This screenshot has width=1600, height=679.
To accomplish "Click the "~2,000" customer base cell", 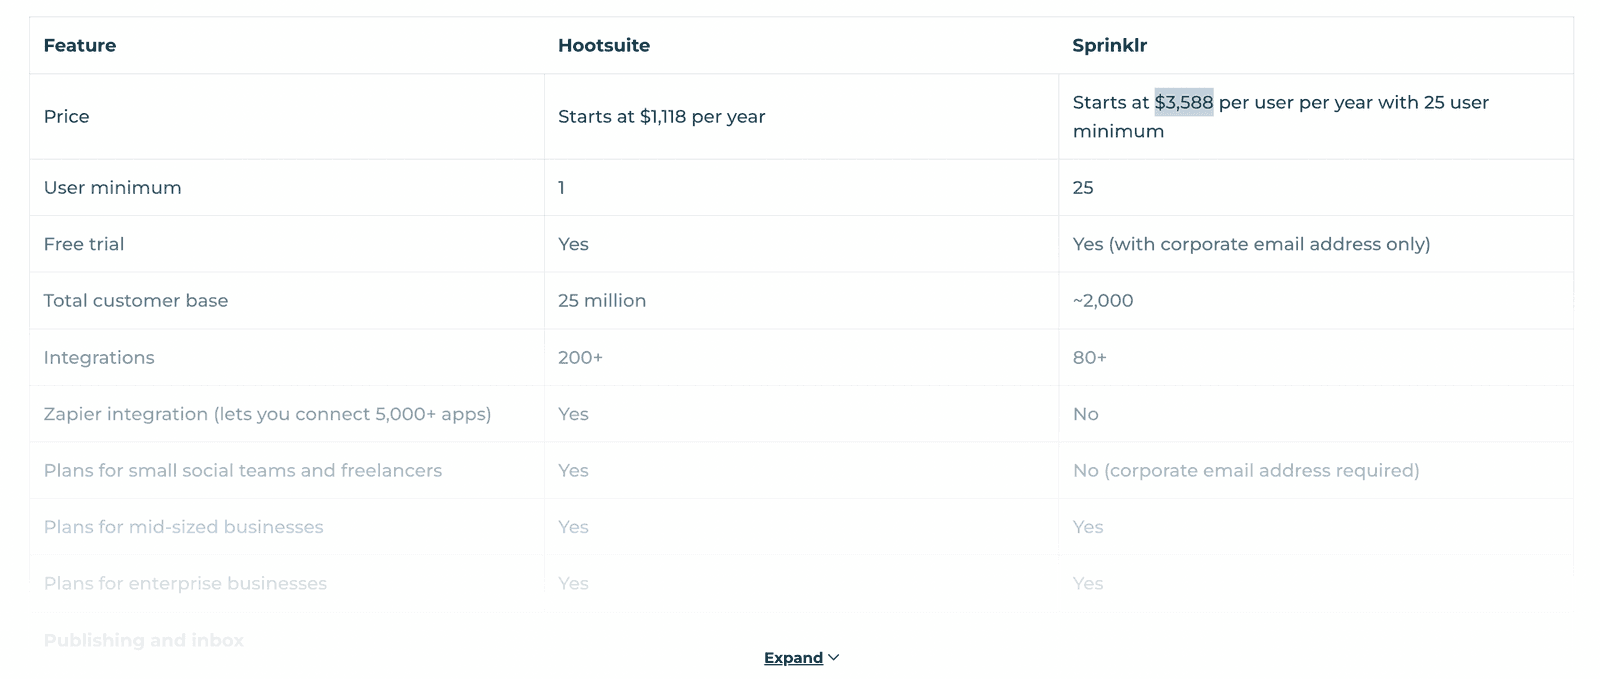I will [1103, 300].
